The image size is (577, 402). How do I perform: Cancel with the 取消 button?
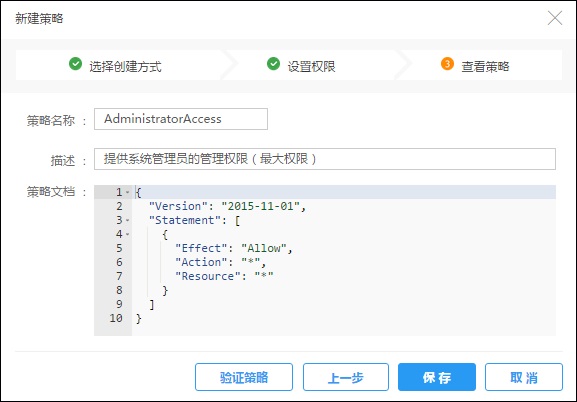pyautogui.click(x=524, y=377)
